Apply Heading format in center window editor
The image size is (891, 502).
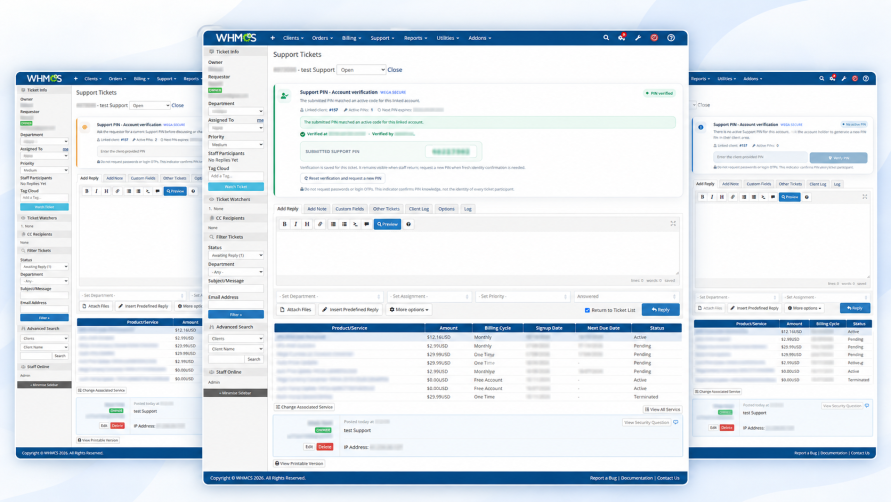(307, 224)
